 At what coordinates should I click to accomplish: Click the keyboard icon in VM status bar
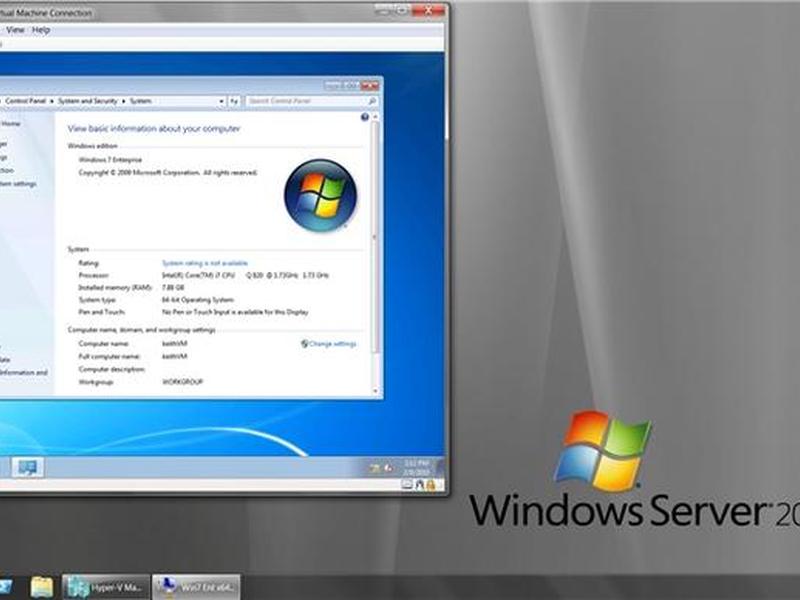(x=407, y=485)
